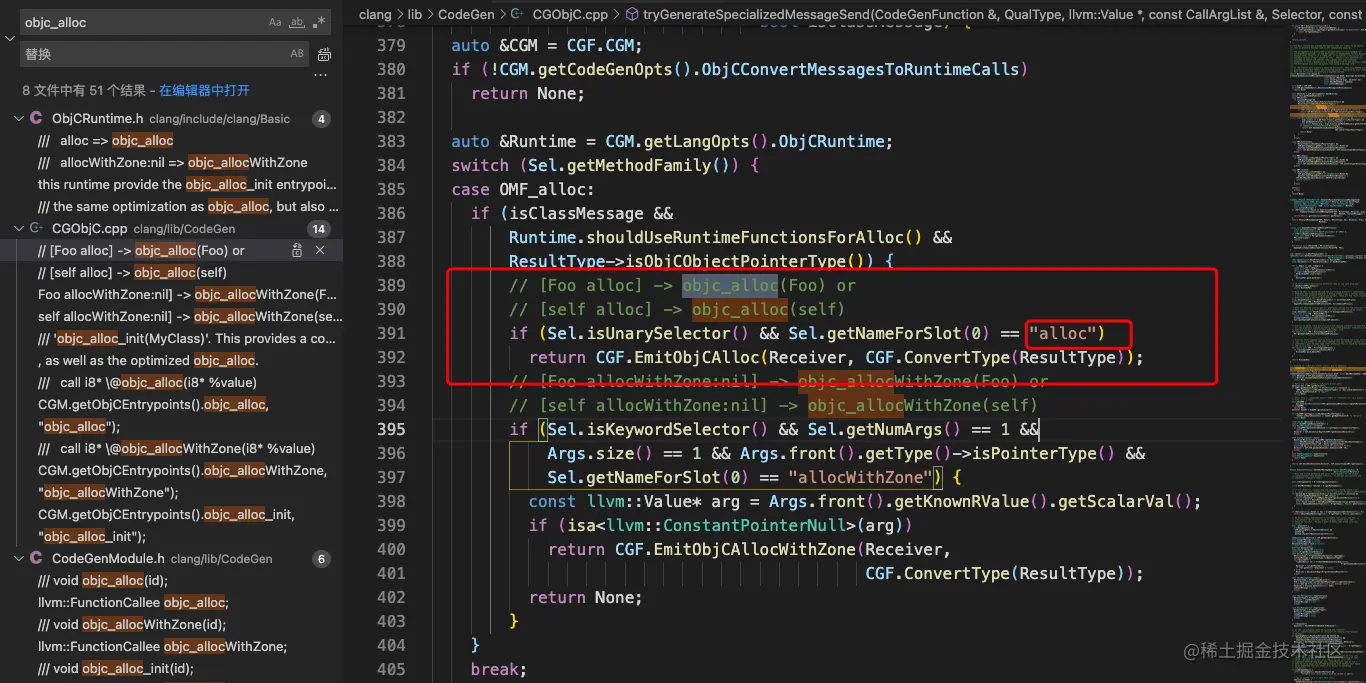Click 'EmitObjCAllocWithZone' on line 400

click(754, 549)
